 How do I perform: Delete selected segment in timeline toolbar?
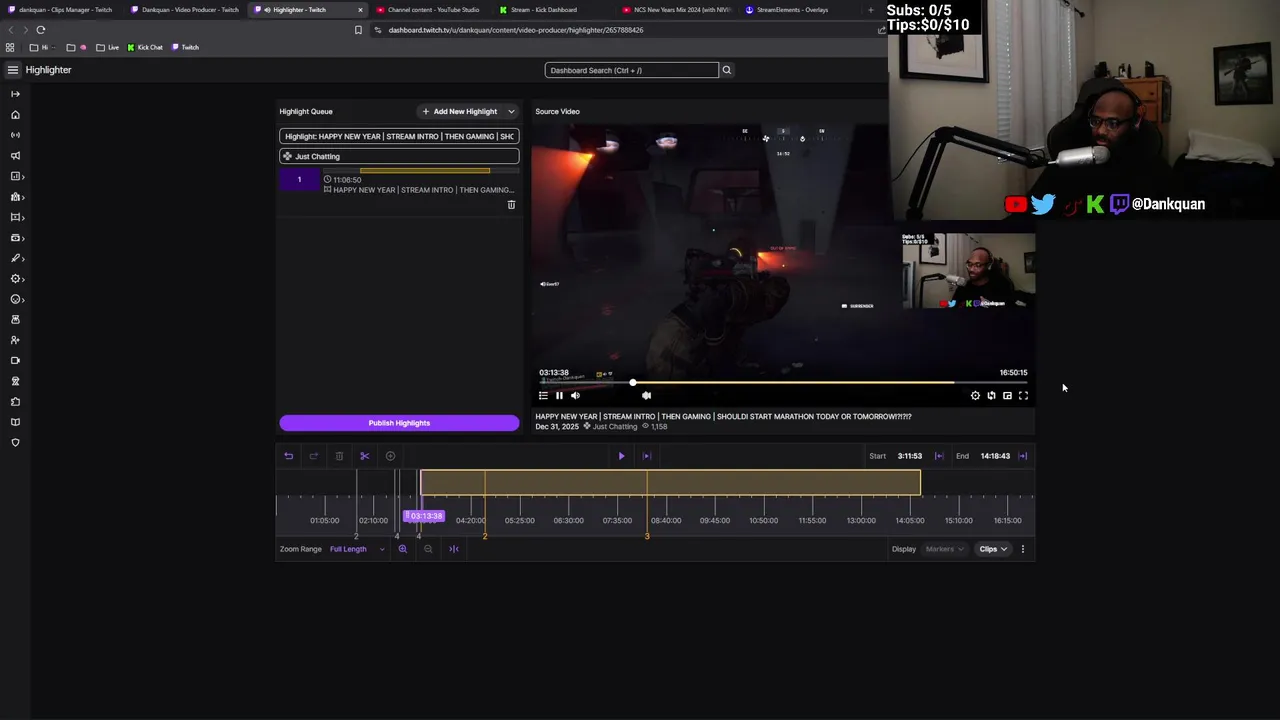339,456
